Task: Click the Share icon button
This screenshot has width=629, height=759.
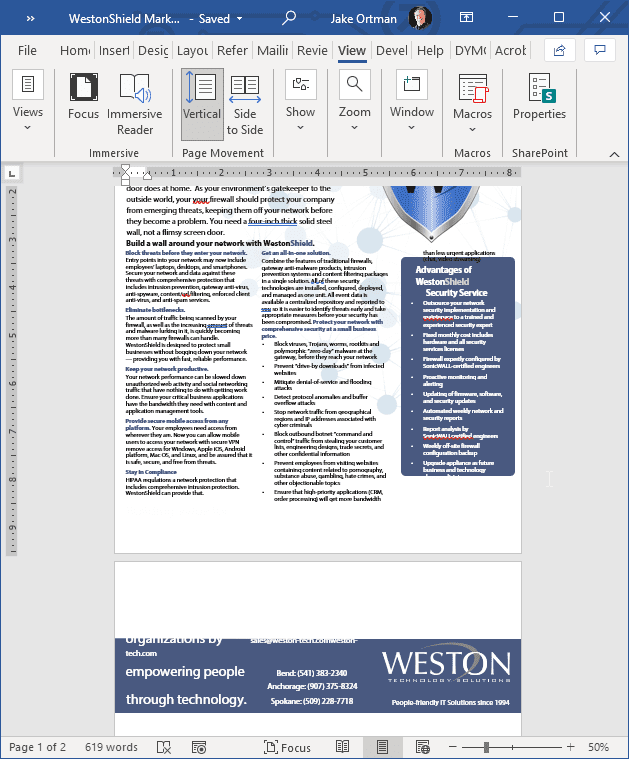Action: (559, 50)
